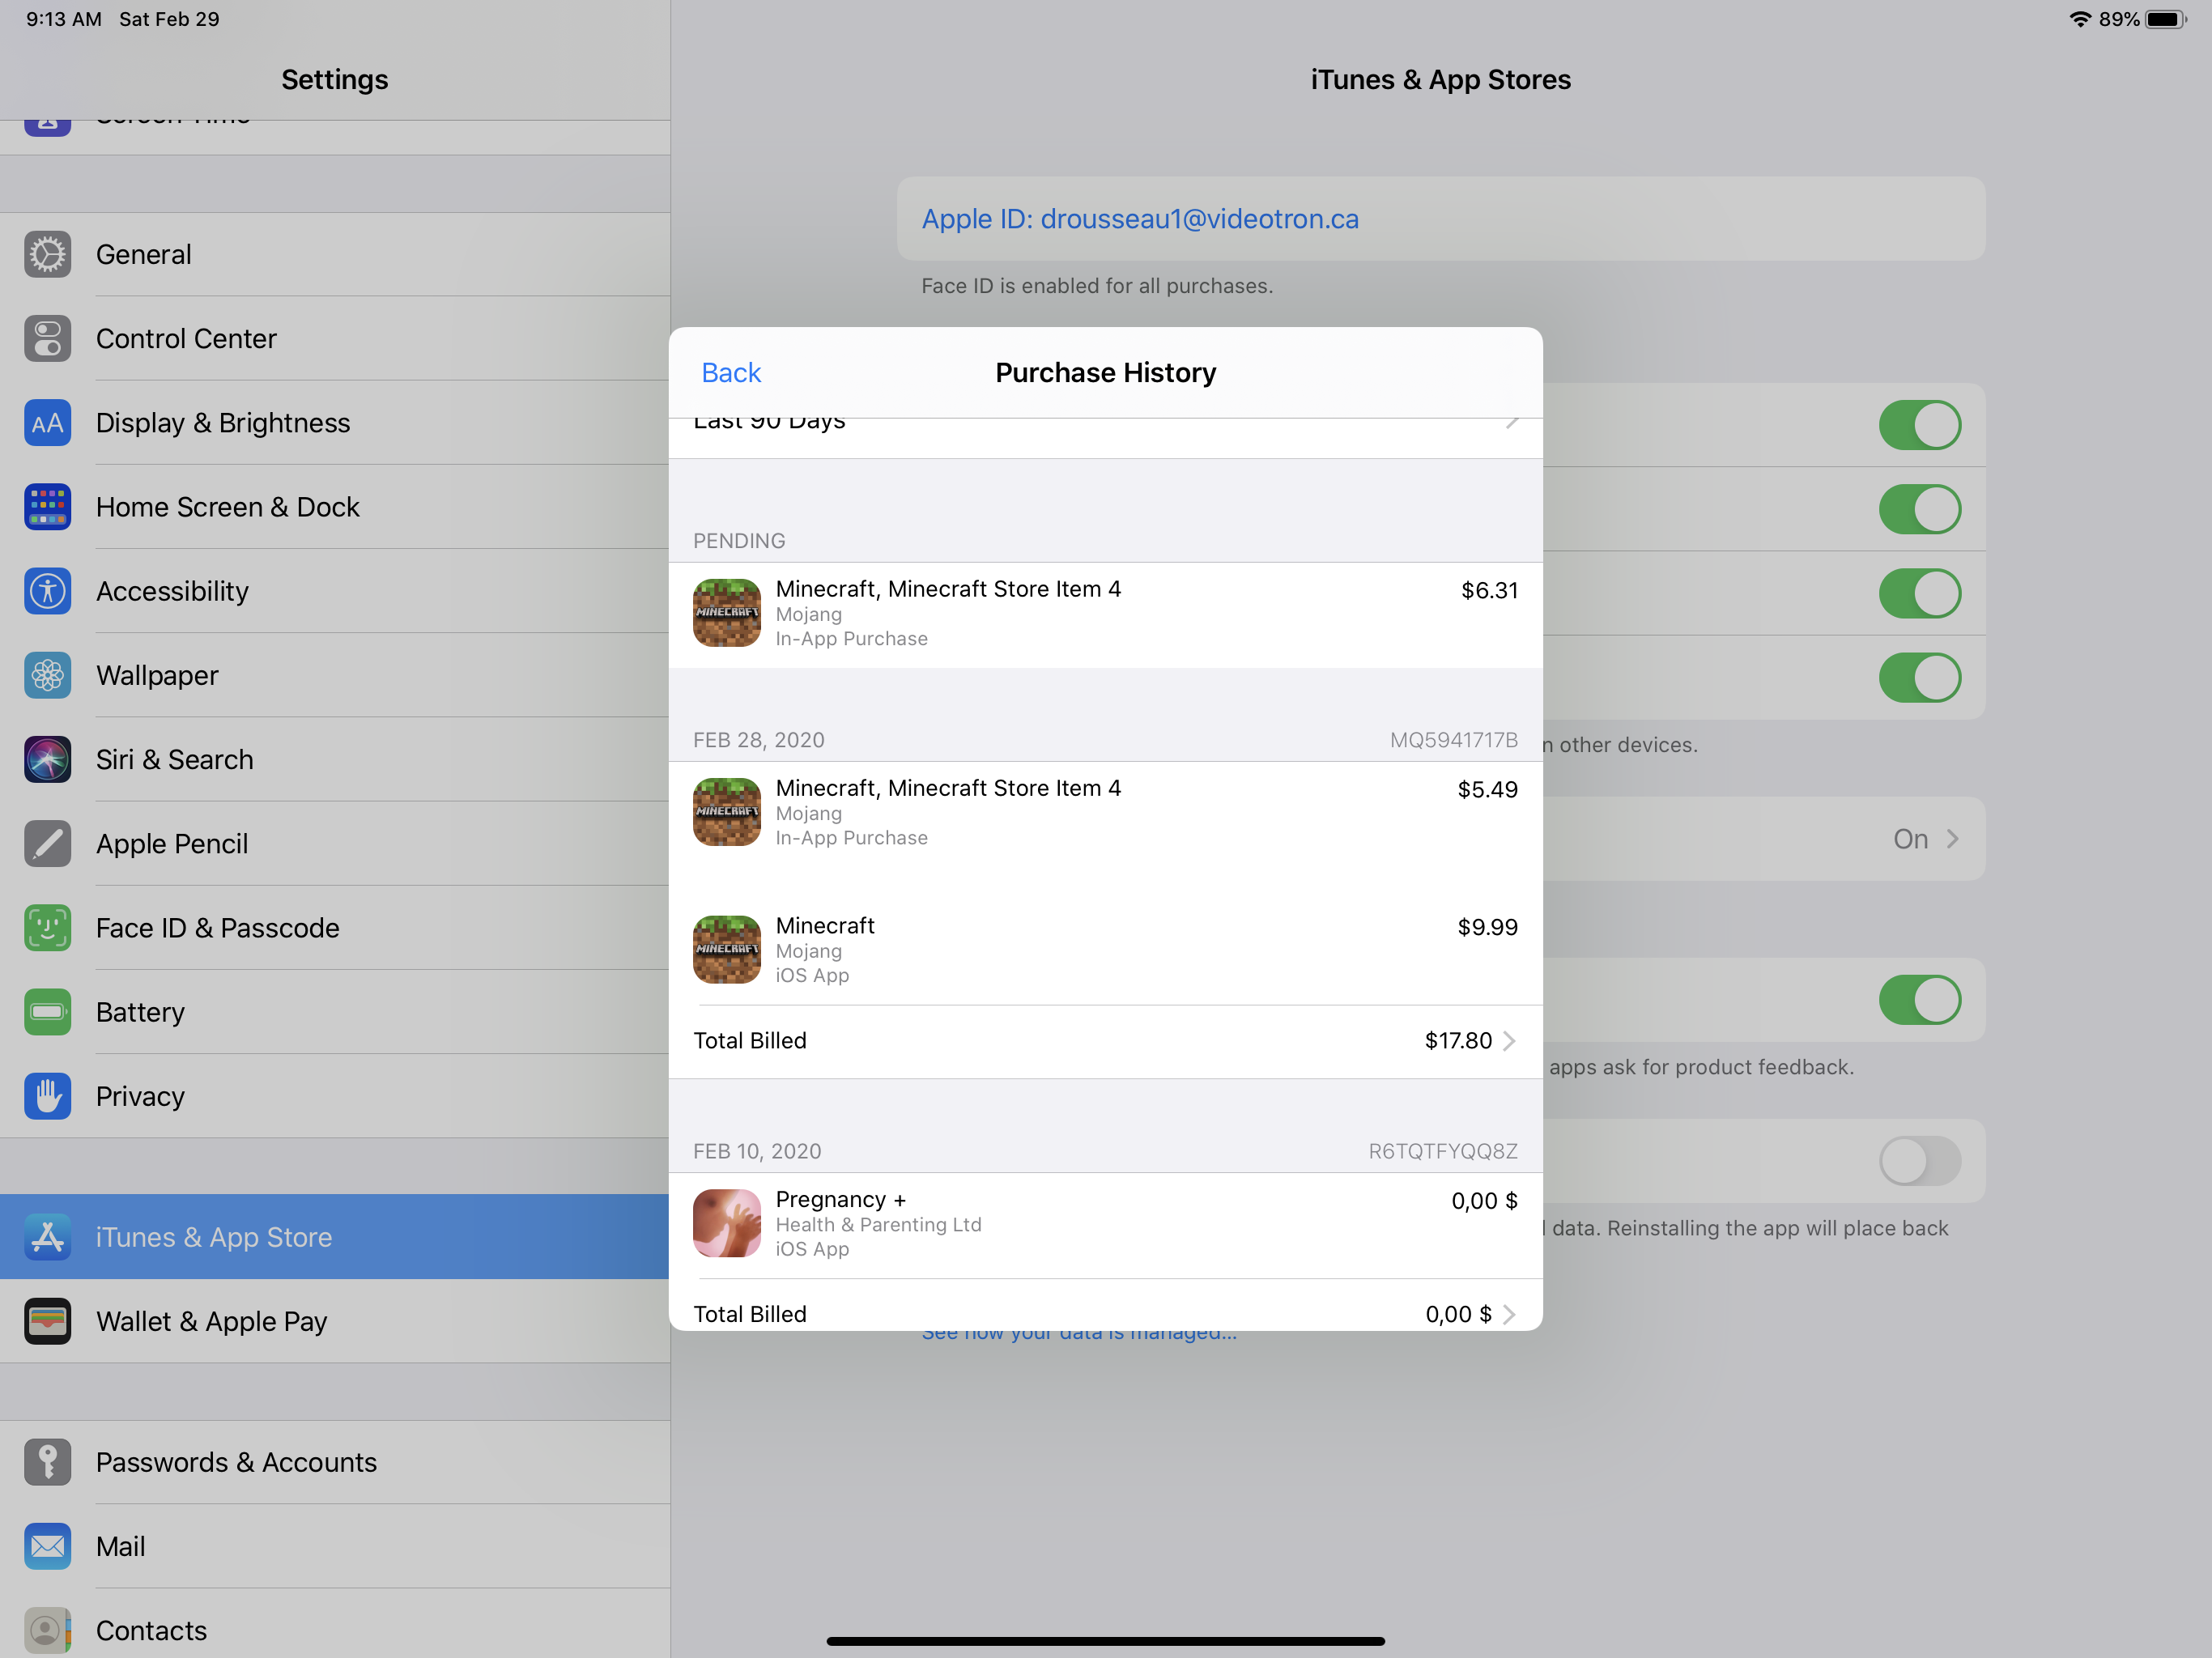Viewport: 2212px width, 1658px height.
Task: Tap the pending Minecraft purchase app icon
Action: click(726, 613)
